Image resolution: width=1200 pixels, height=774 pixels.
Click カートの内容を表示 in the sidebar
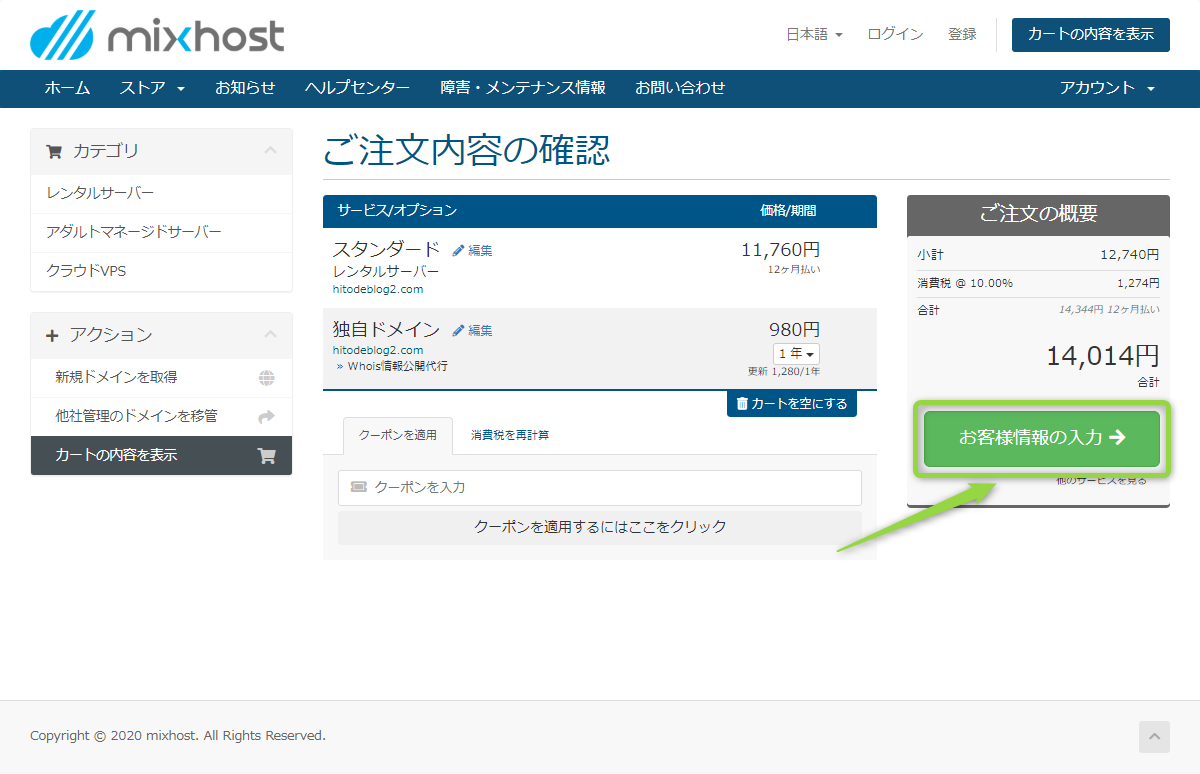click(x=162, y=456)
